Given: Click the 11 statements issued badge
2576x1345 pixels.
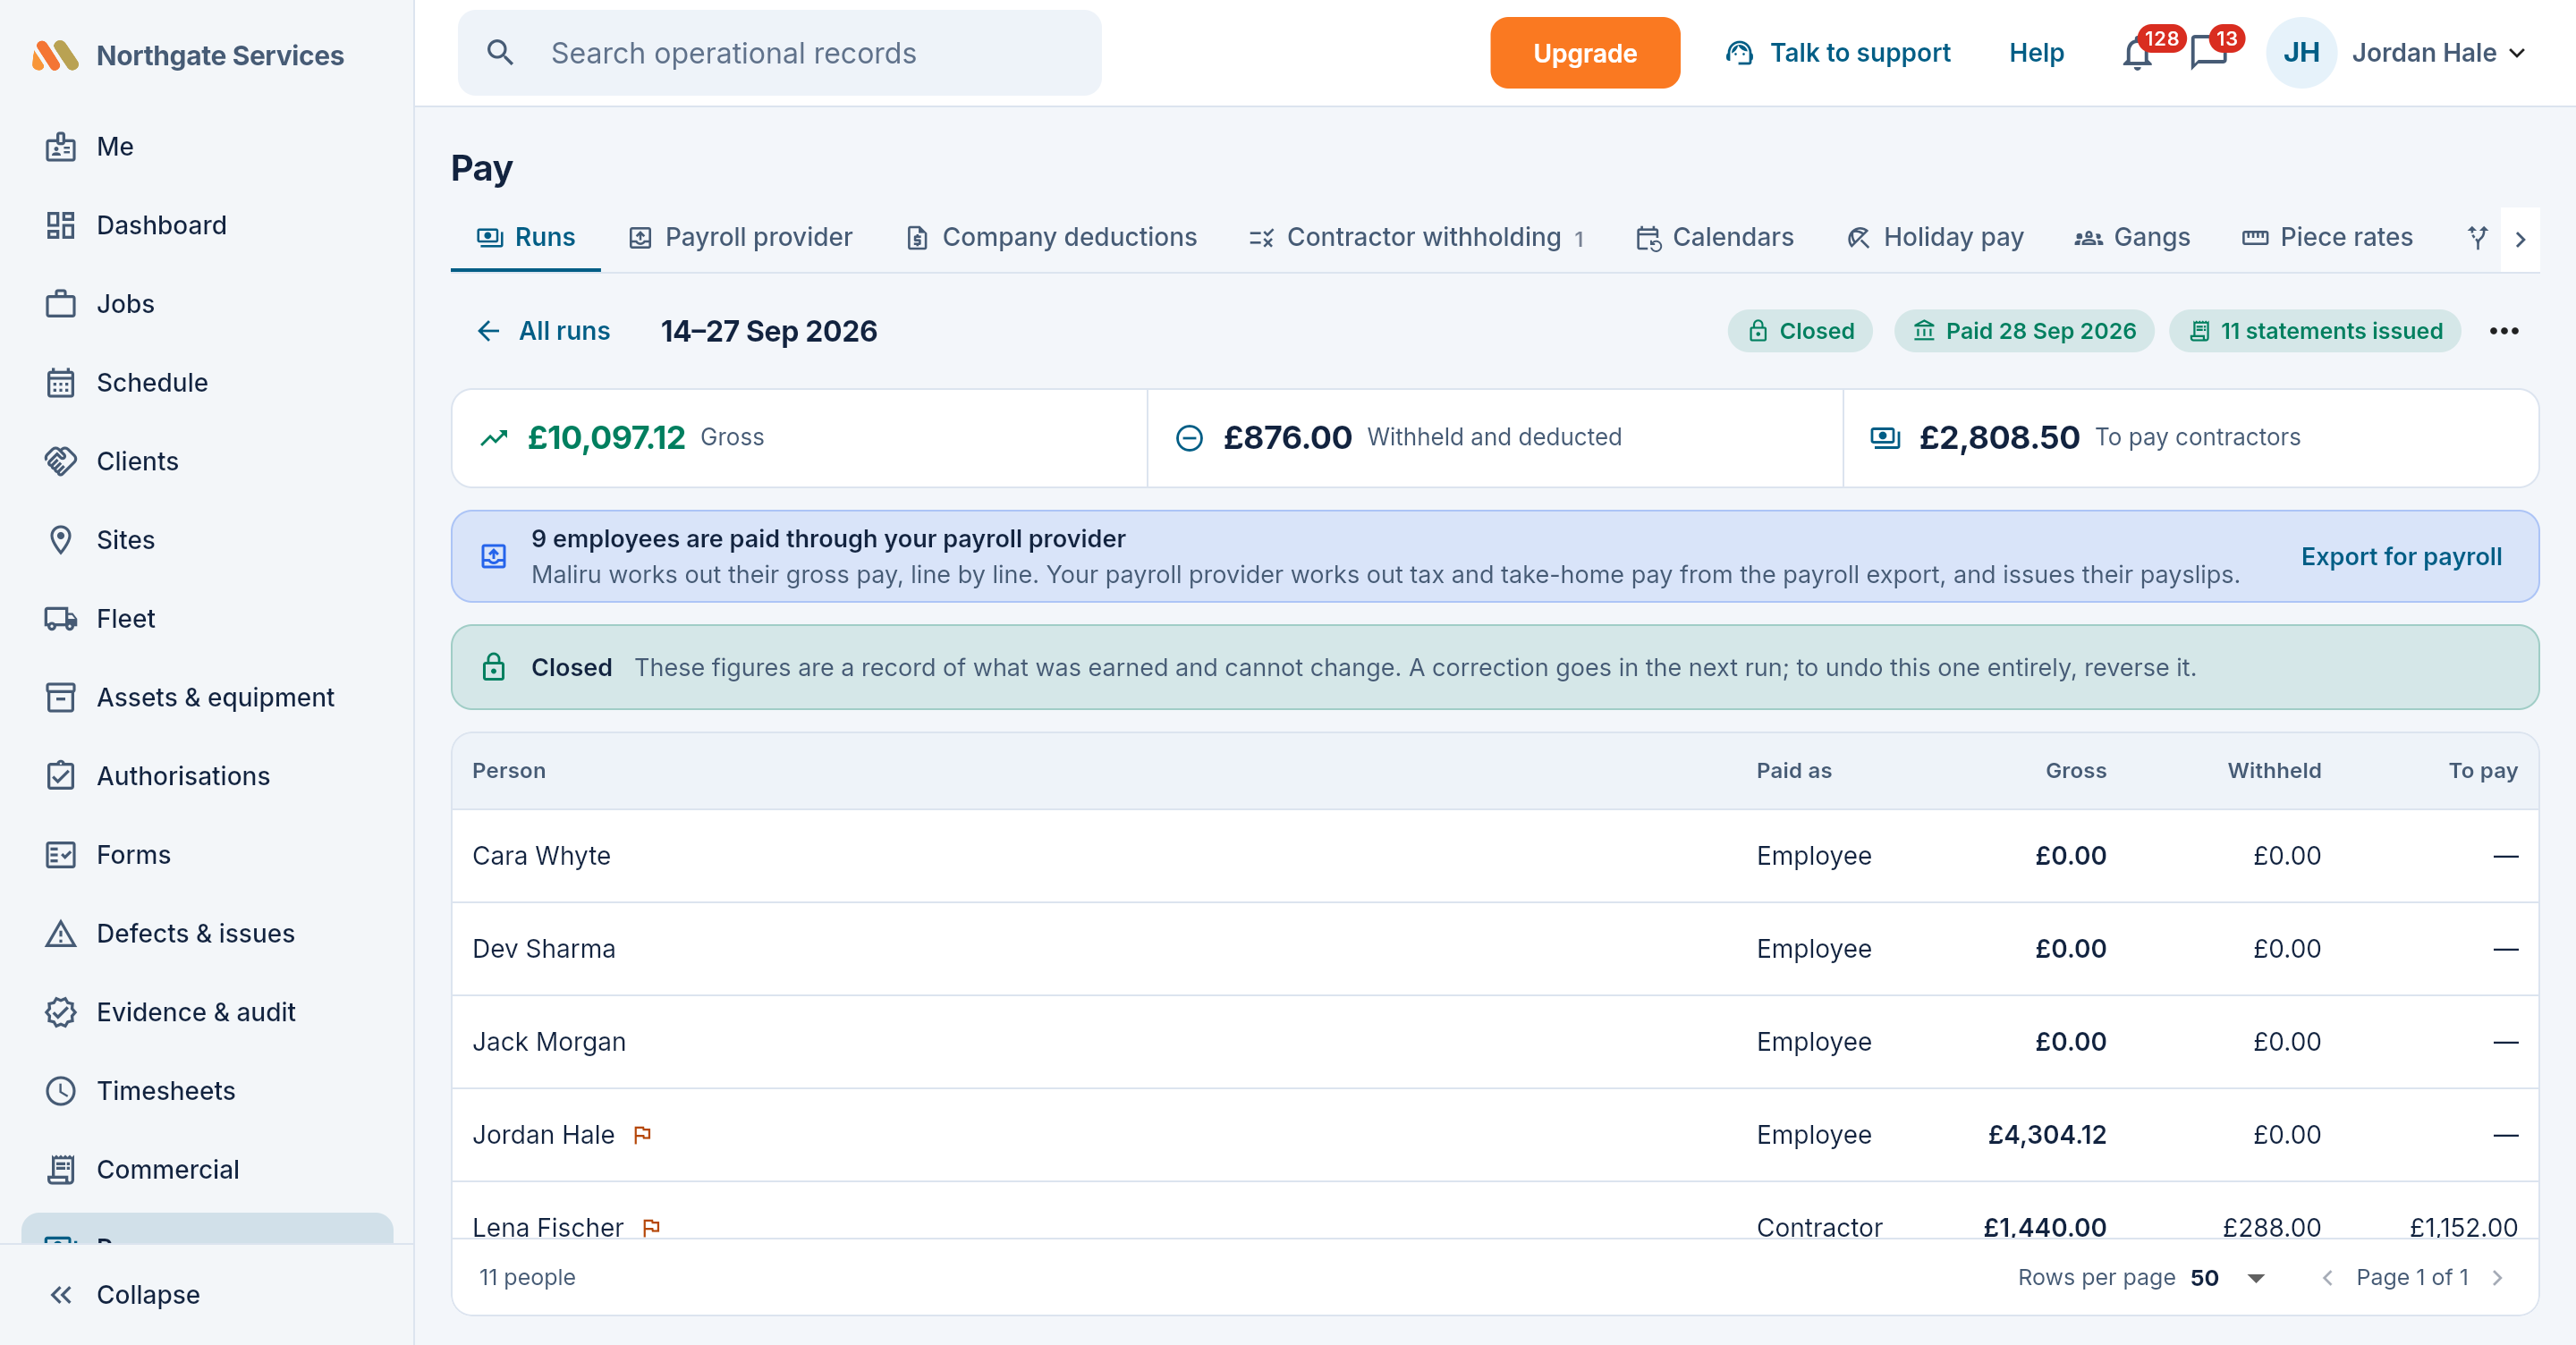Looking at the screenshot, I should coord(2314,331).
